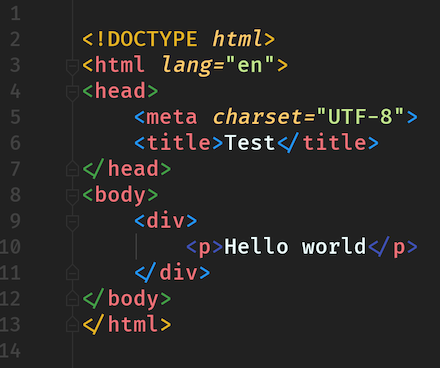Click the lang attribute on line 3
The height and width of the screenshot is (368, 440).
click(x=187, y=67)
